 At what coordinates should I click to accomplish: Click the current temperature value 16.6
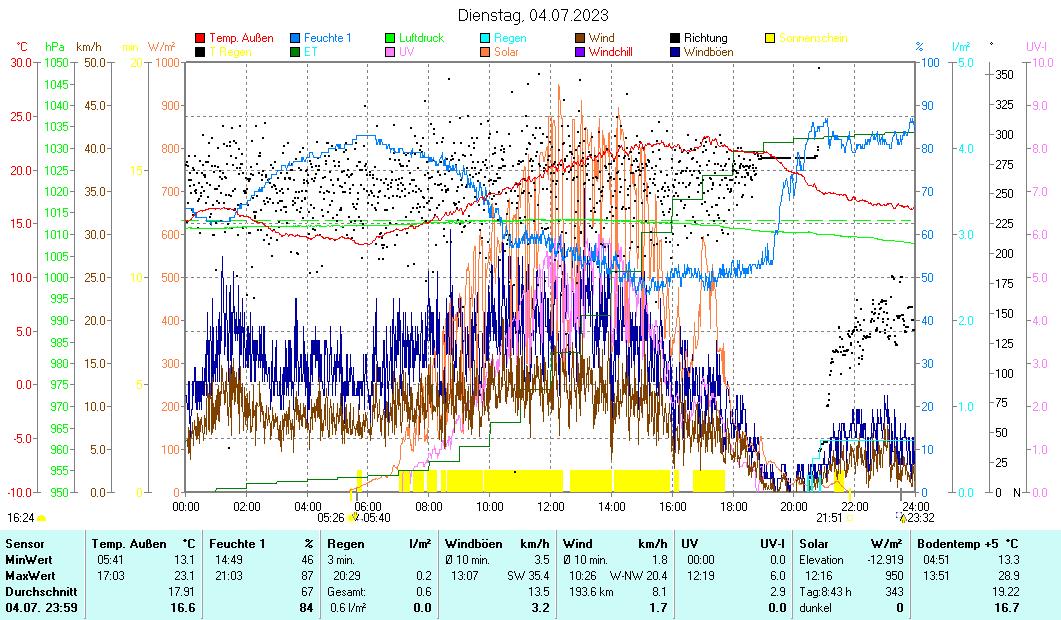click(182, 608)
